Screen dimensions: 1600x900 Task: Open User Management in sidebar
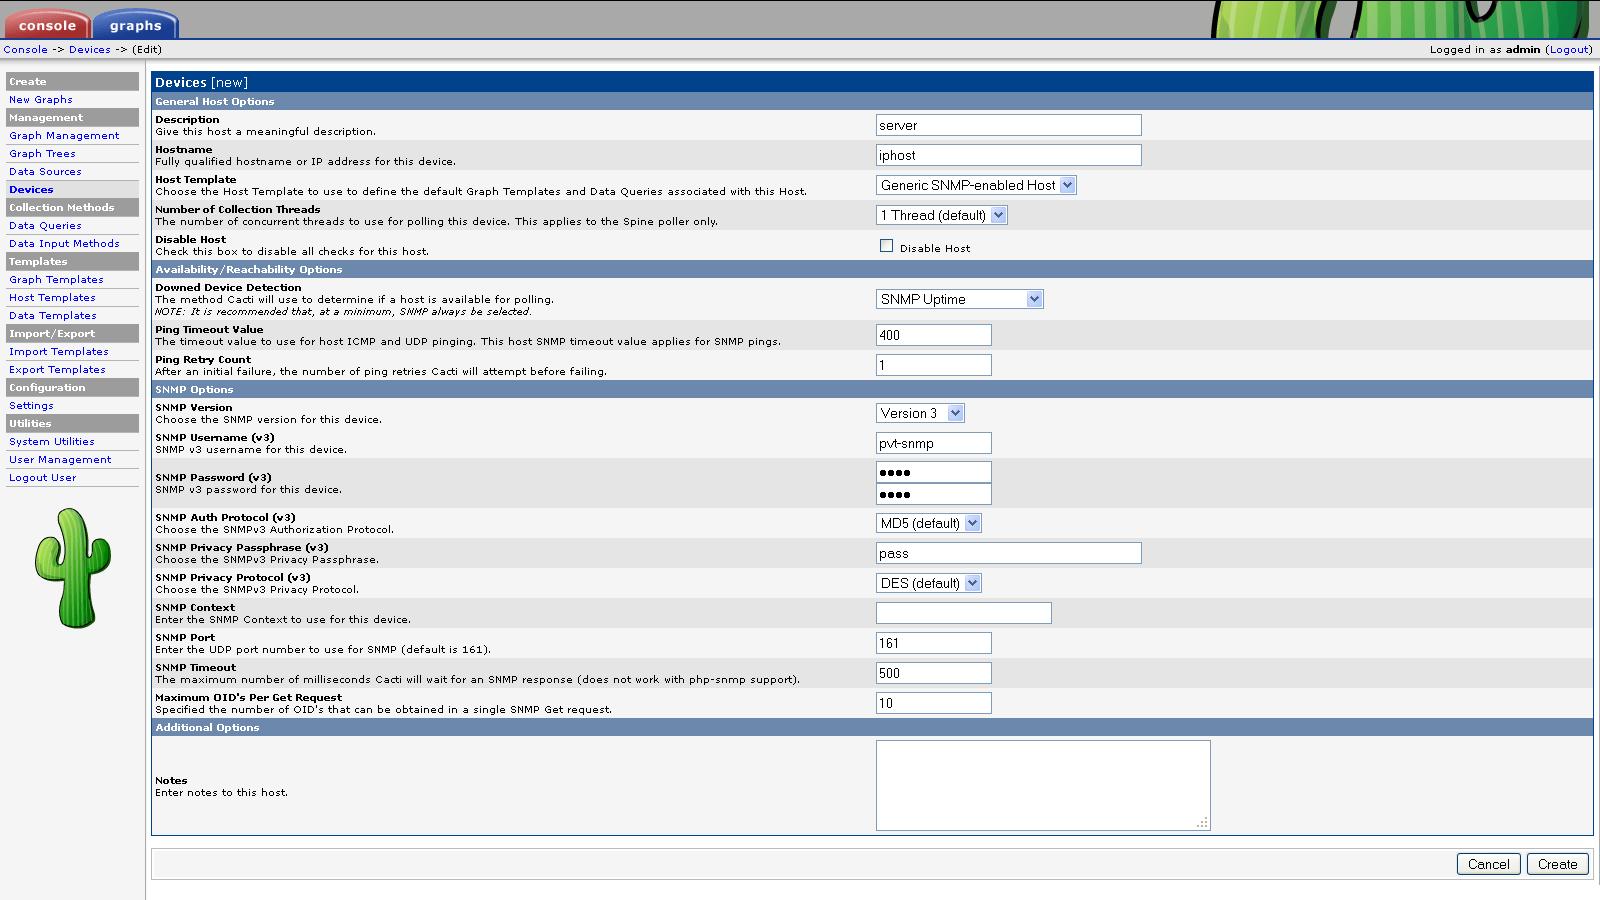click(x=60, y=460)
